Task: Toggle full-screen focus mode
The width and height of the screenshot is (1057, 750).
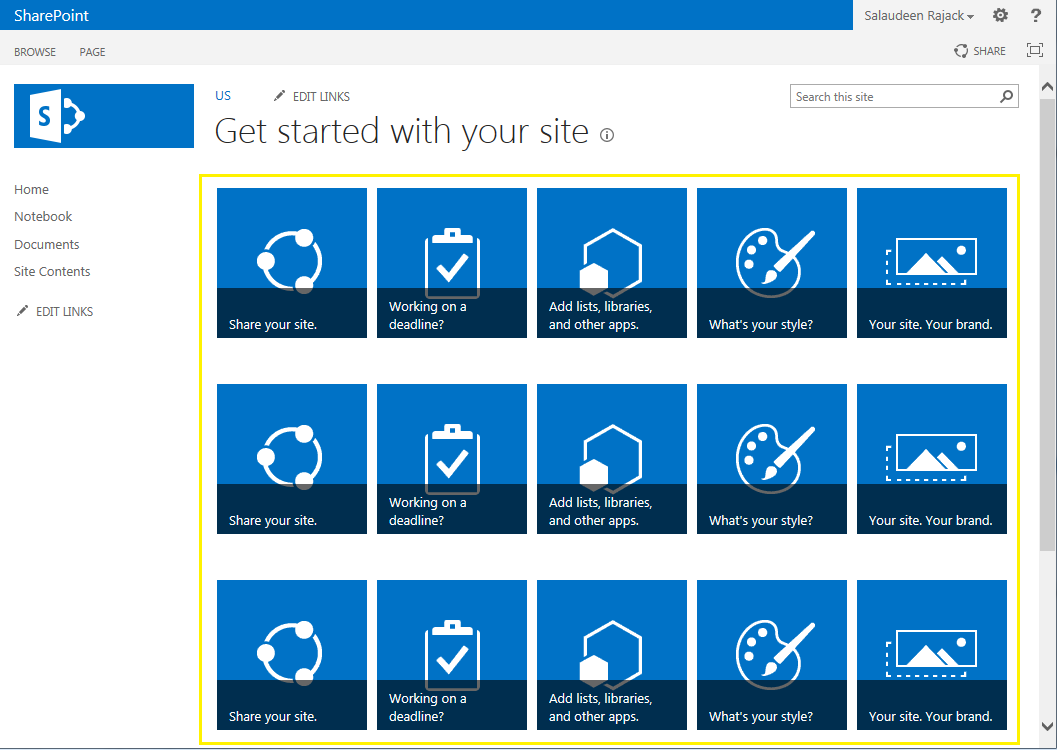Action: click(x=1034, y=50)
